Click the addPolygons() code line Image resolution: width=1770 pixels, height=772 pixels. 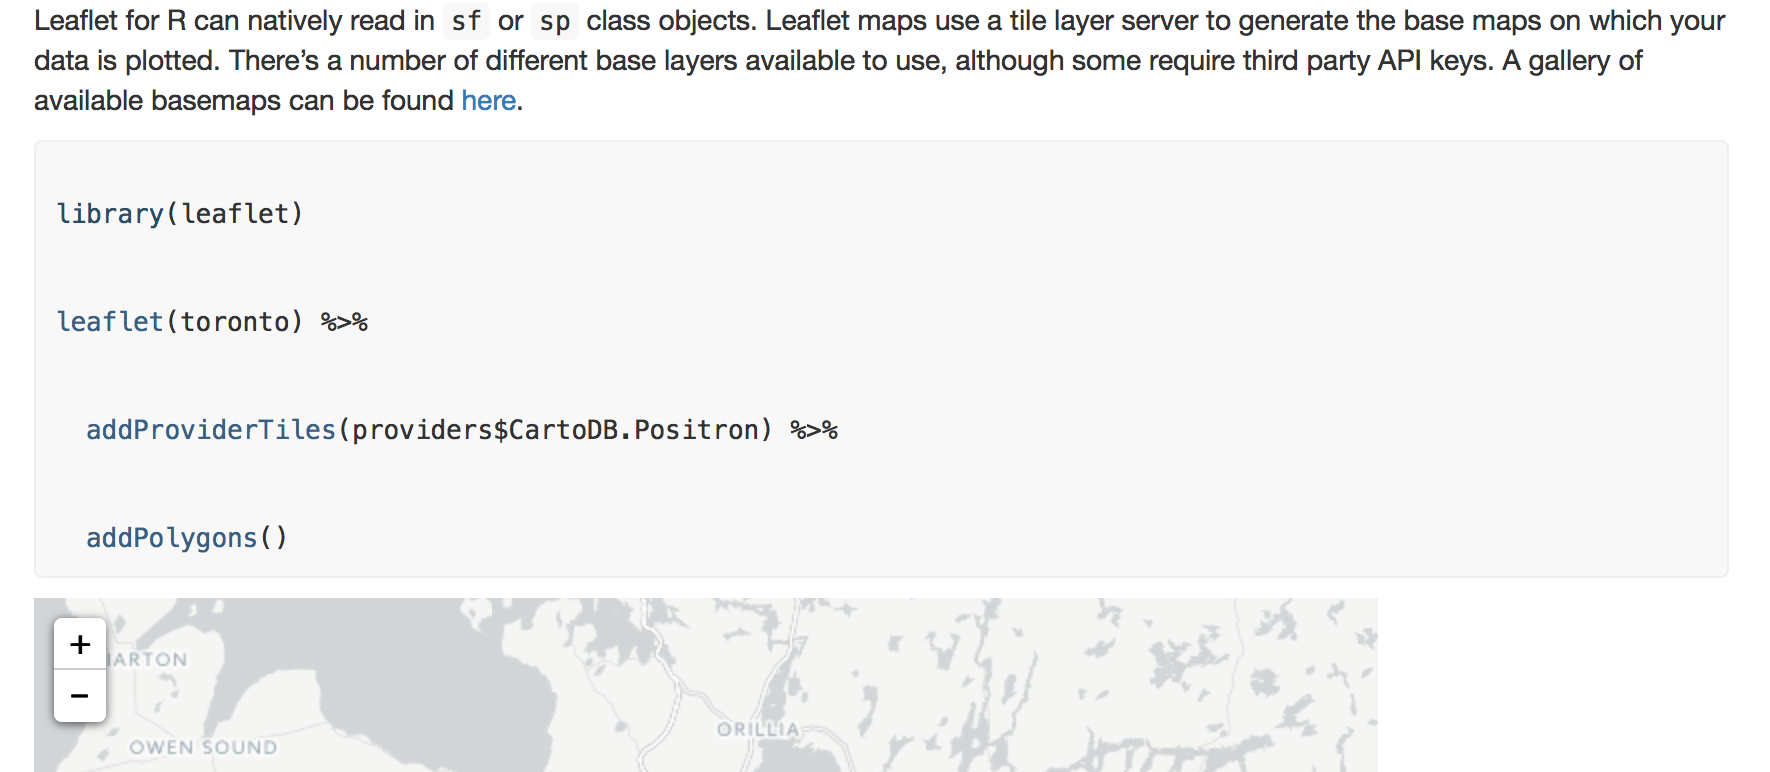tap(187, 538)
